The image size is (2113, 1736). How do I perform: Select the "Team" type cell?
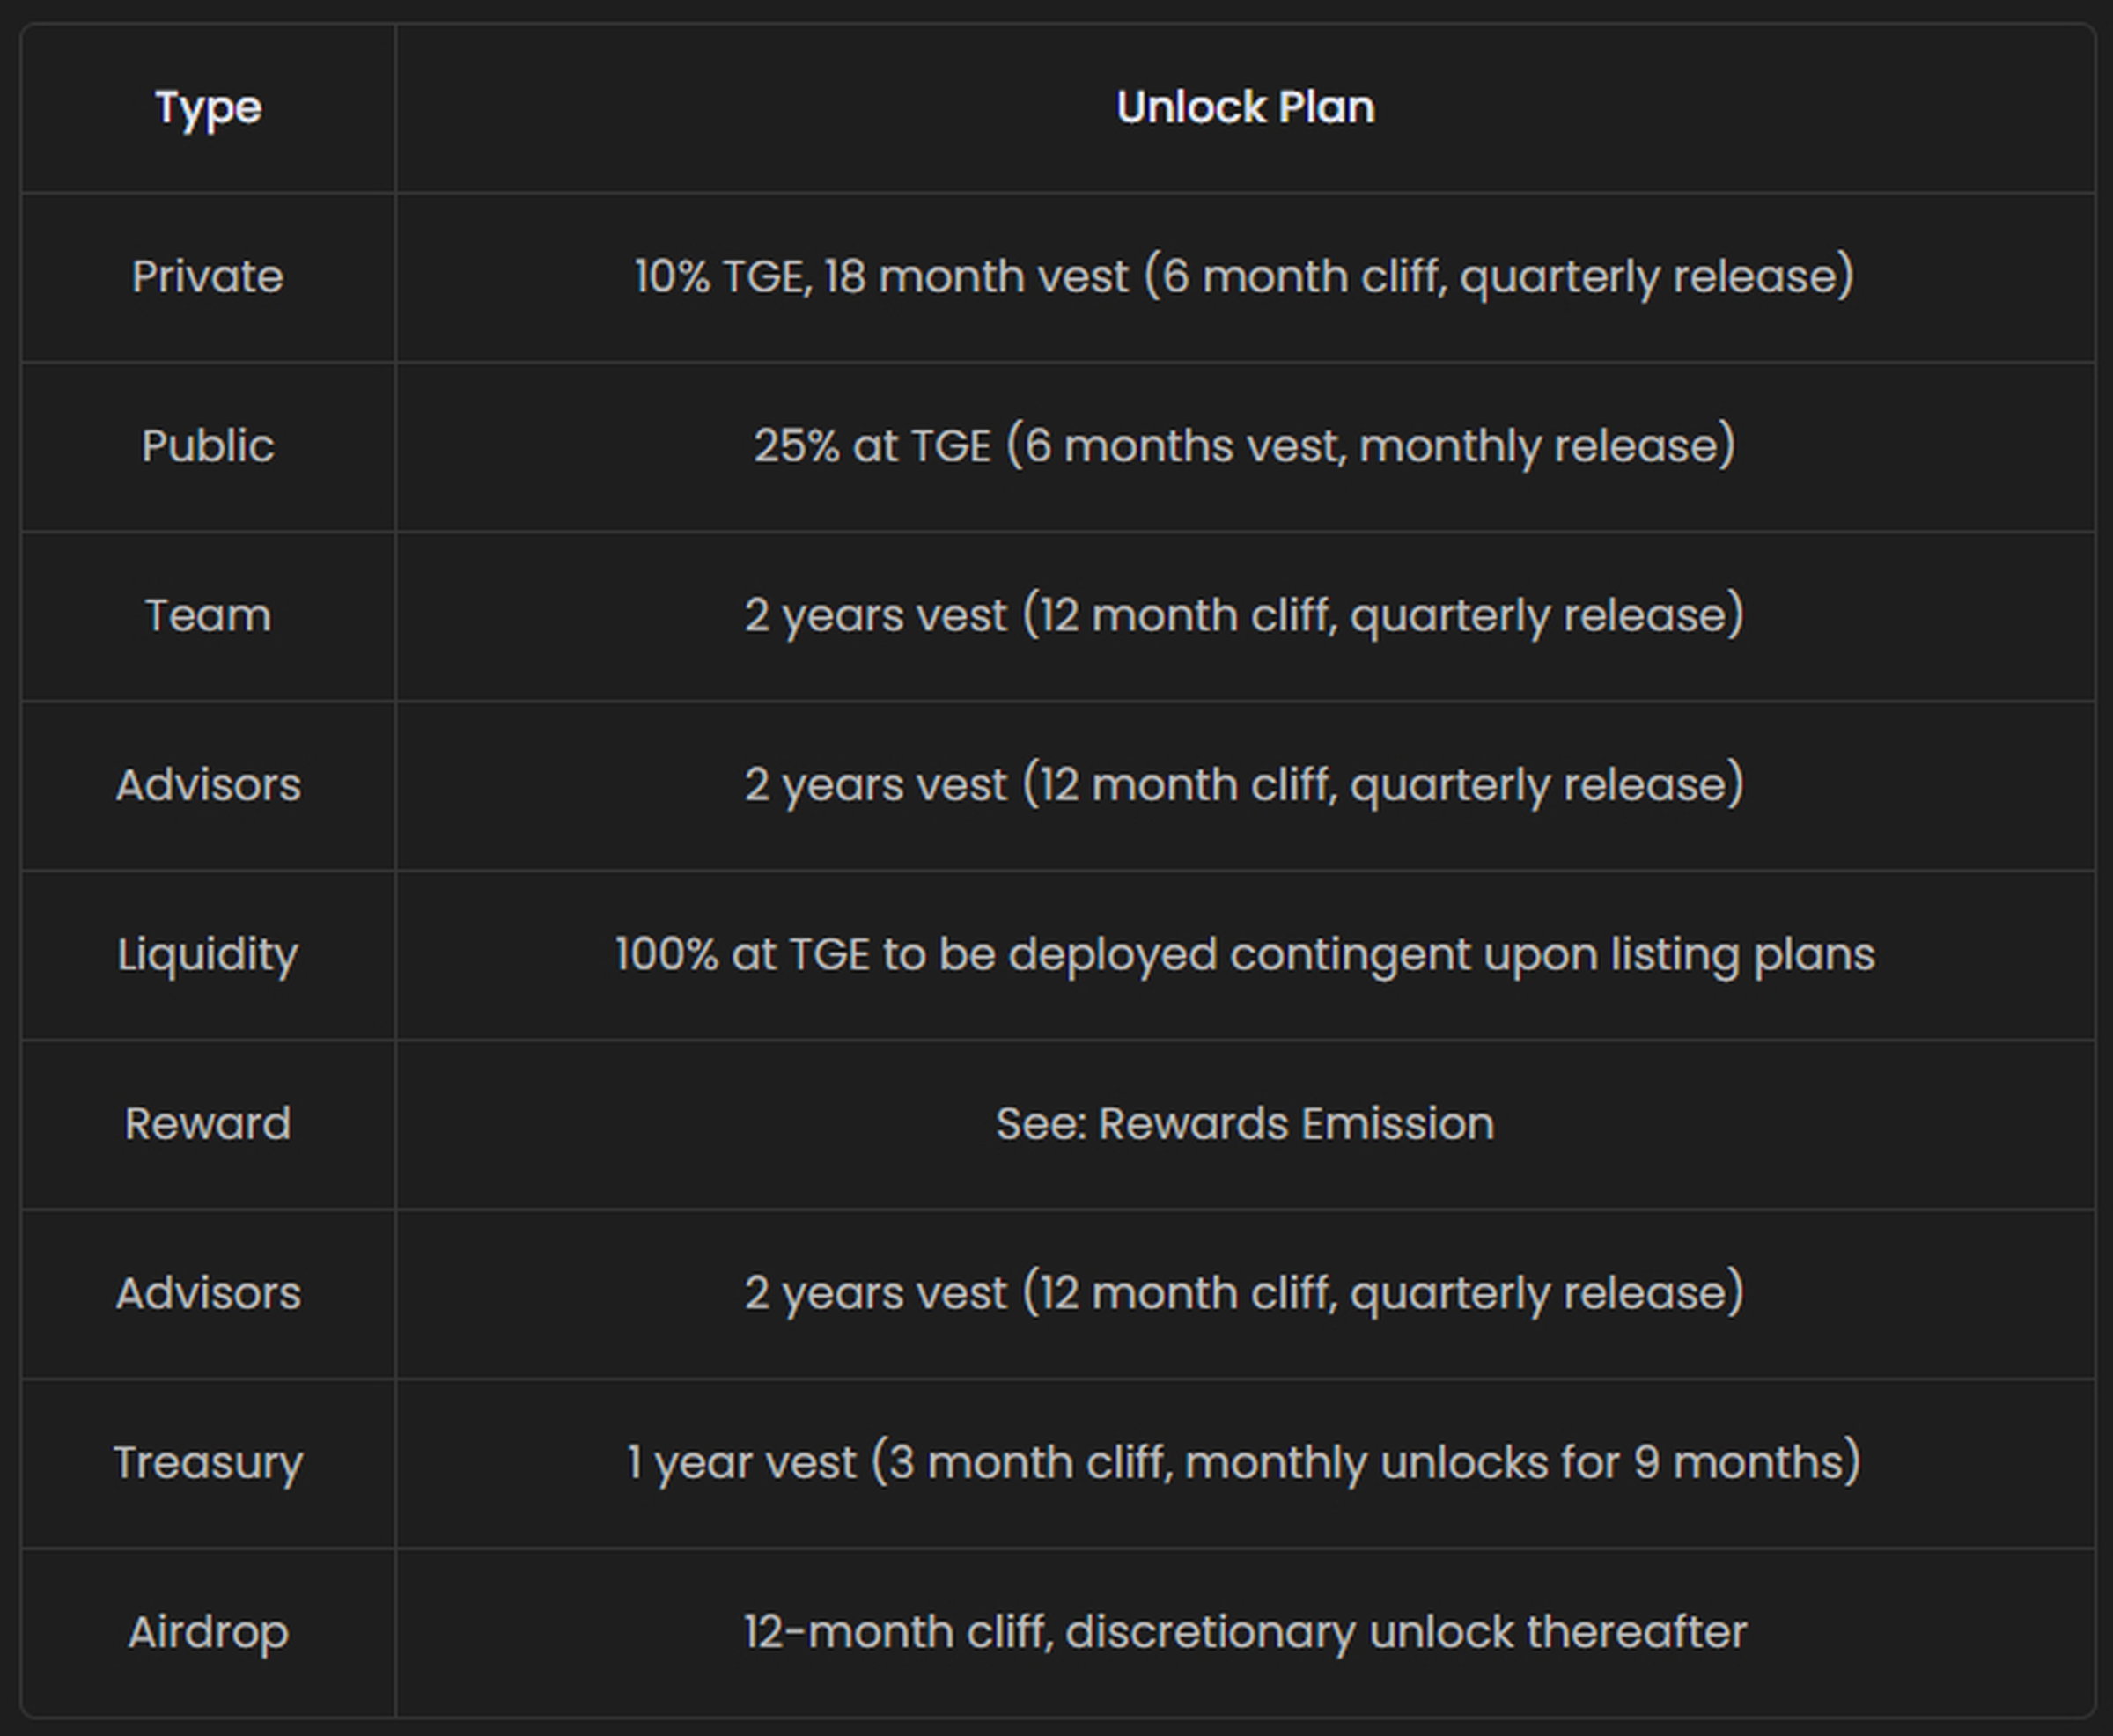[x=208, y=616]
